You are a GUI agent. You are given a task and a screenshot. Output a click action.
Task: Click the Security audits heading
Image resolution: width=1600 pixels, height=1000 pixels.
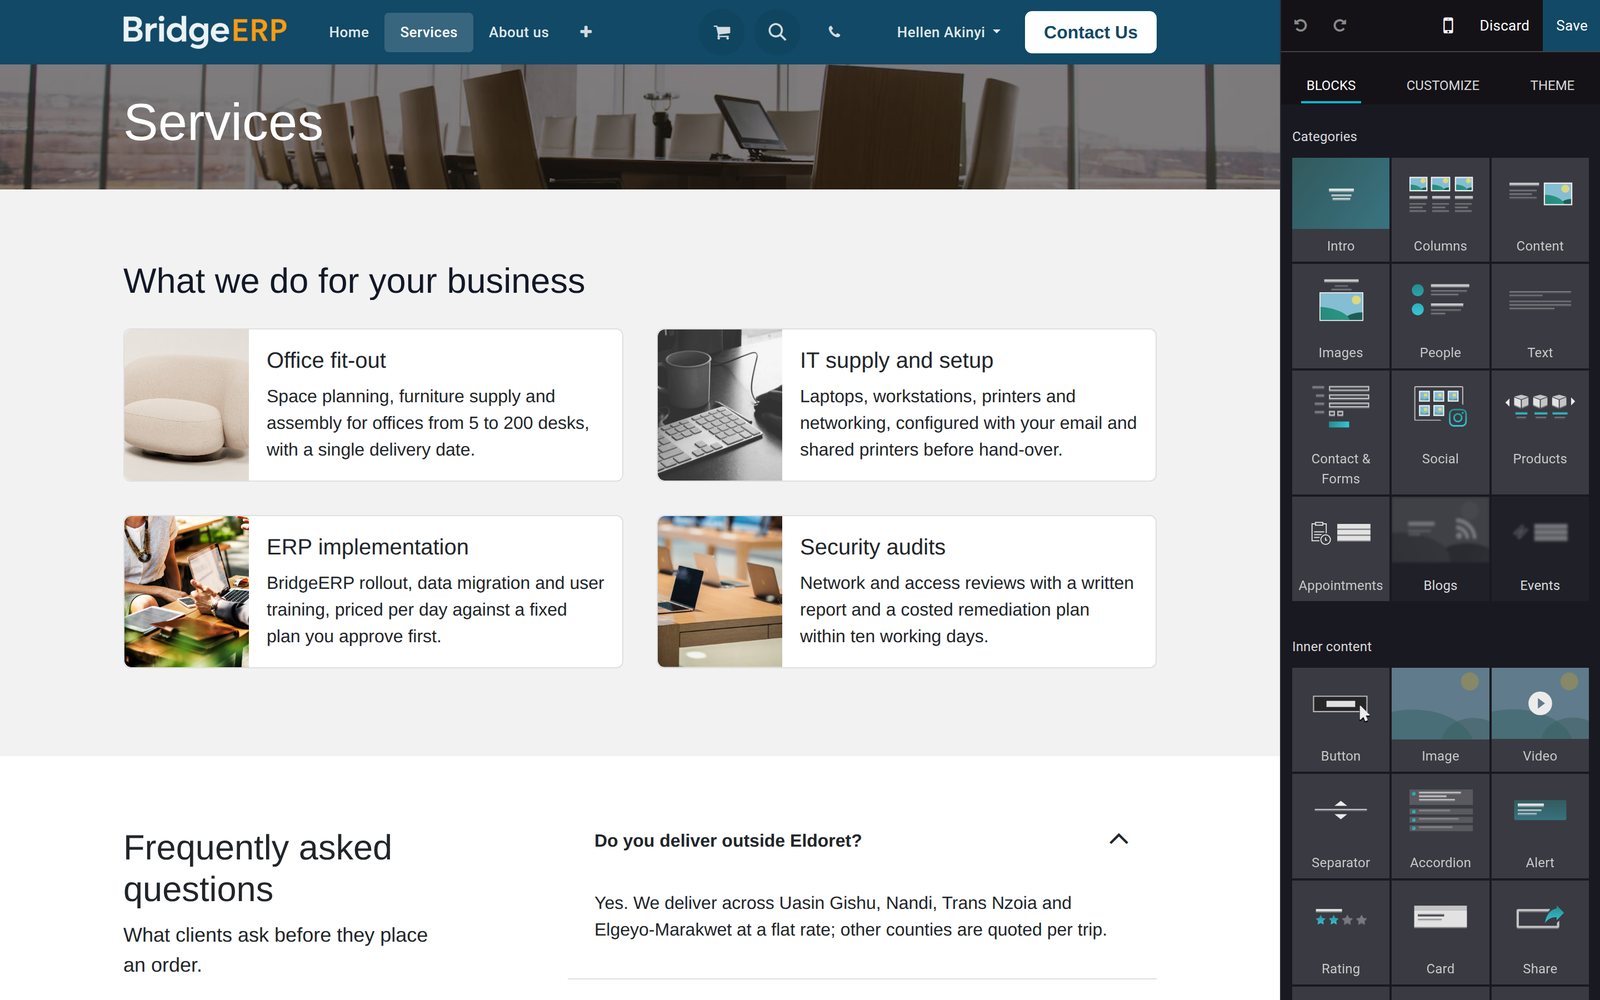point(872,547)
